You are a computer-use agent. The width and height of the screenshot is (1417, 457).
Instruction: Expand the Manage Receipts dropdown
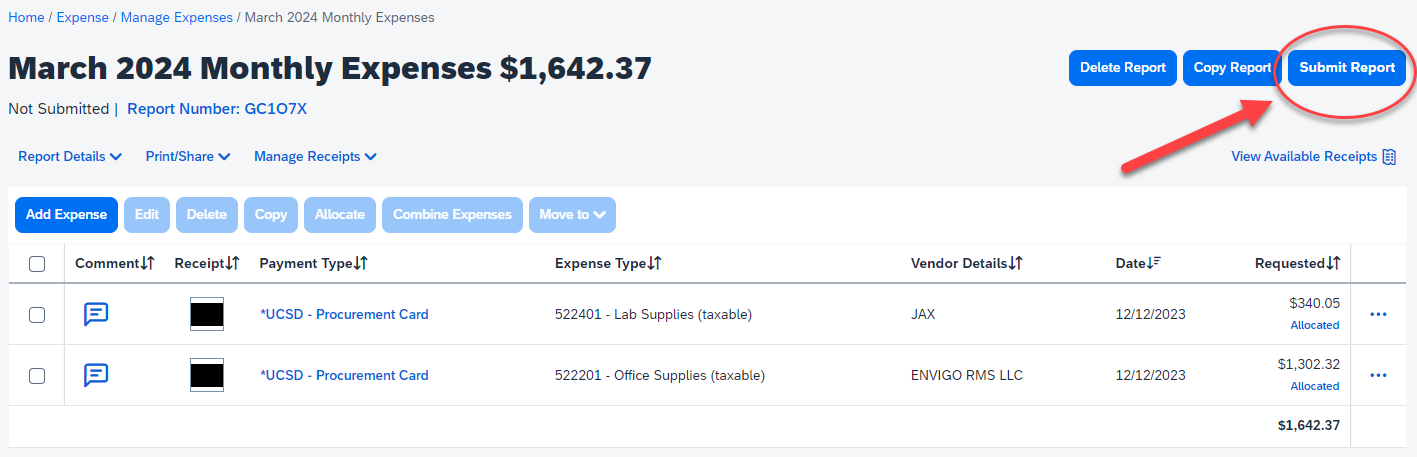click(x=315, y=156)
